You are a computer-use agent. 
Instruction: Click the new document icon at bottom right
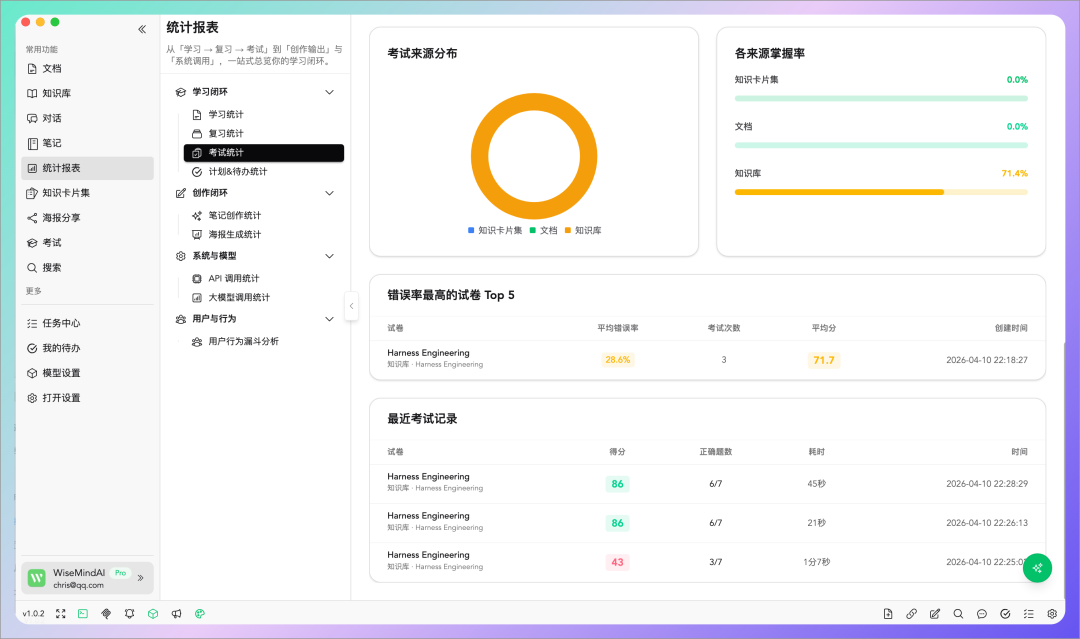(x=888, y=614)
